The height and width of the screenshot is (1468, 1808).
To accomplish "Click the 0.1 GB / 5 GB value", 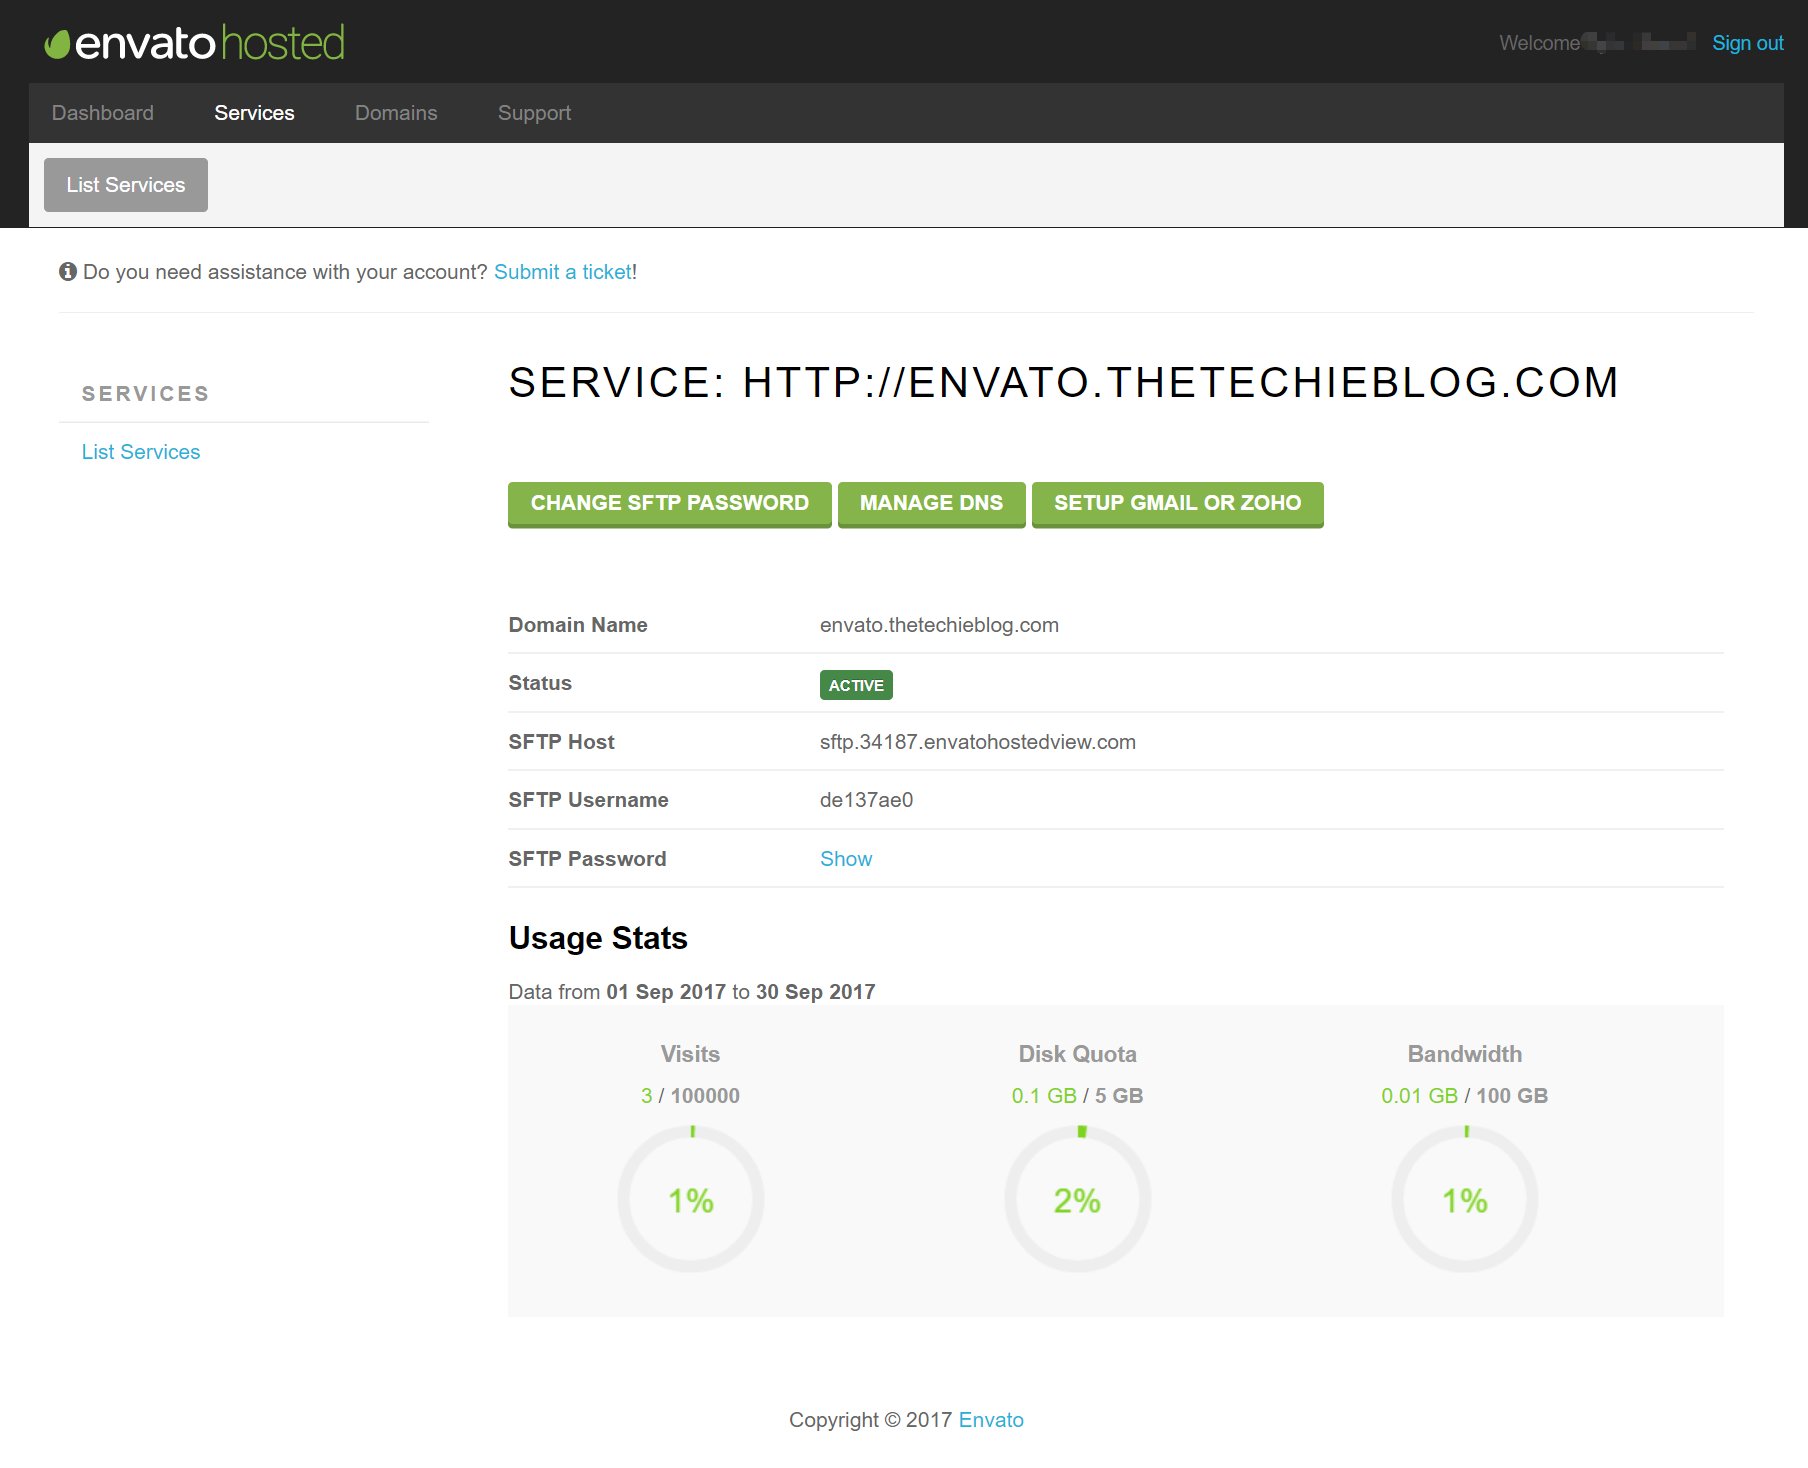I will click(1077, 1096).
